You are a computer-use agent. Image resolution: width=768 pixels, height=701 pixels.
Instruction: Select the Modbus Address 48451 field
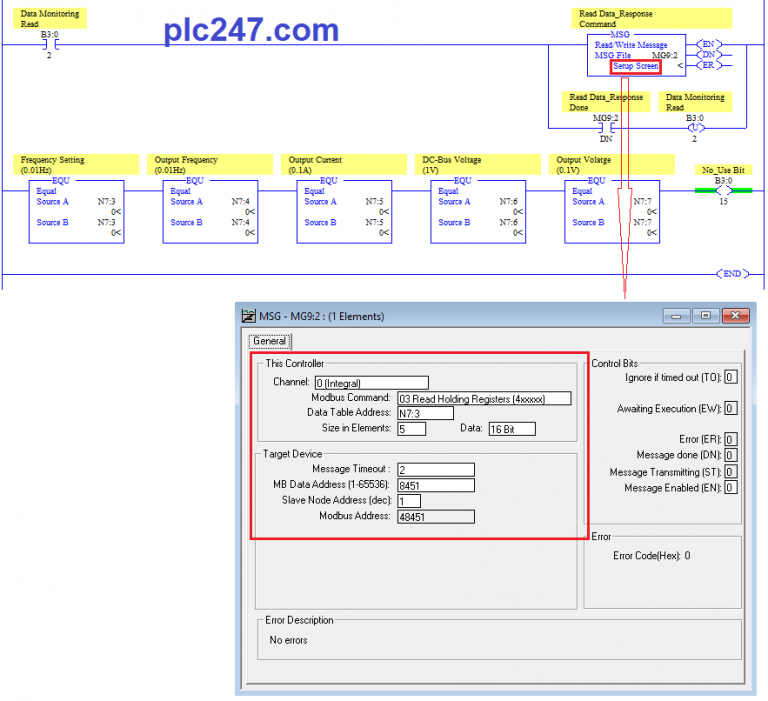click(x=435, y=516)
